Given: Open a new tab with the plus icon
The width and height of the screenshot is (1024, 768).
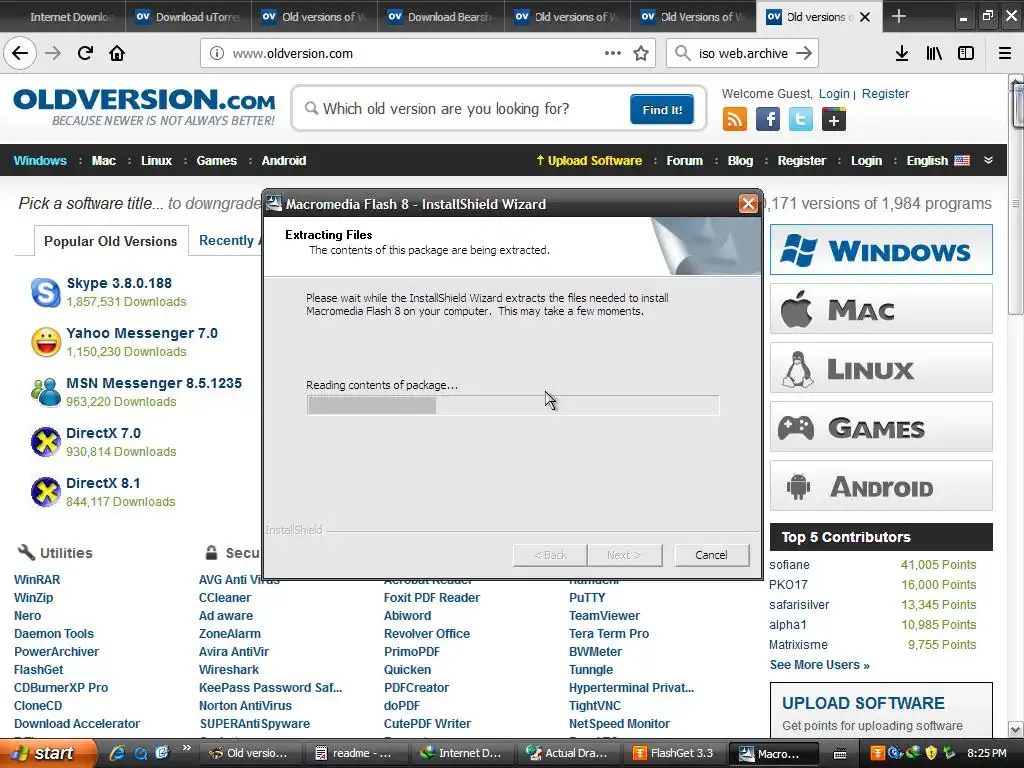Looking at the screenshot, I should click(899, 16).
